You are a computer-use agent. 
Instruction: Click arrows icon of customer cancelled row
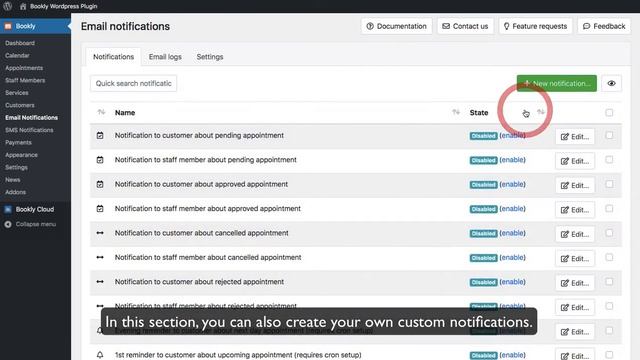pyautogui.click(x=100, y=233)
